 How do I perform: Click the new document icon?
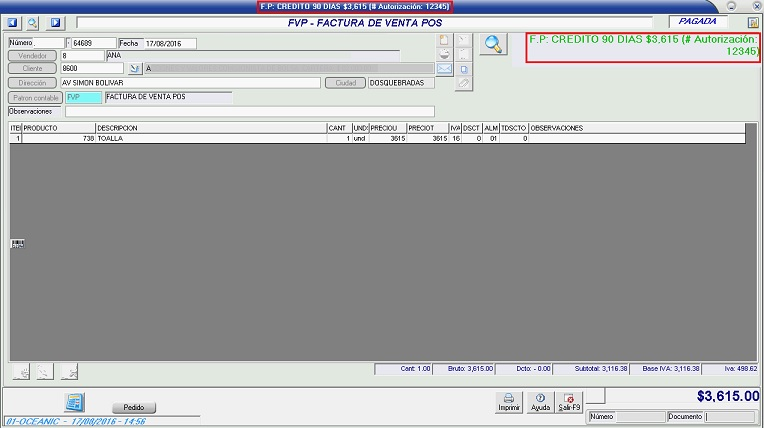coord(445,41)
